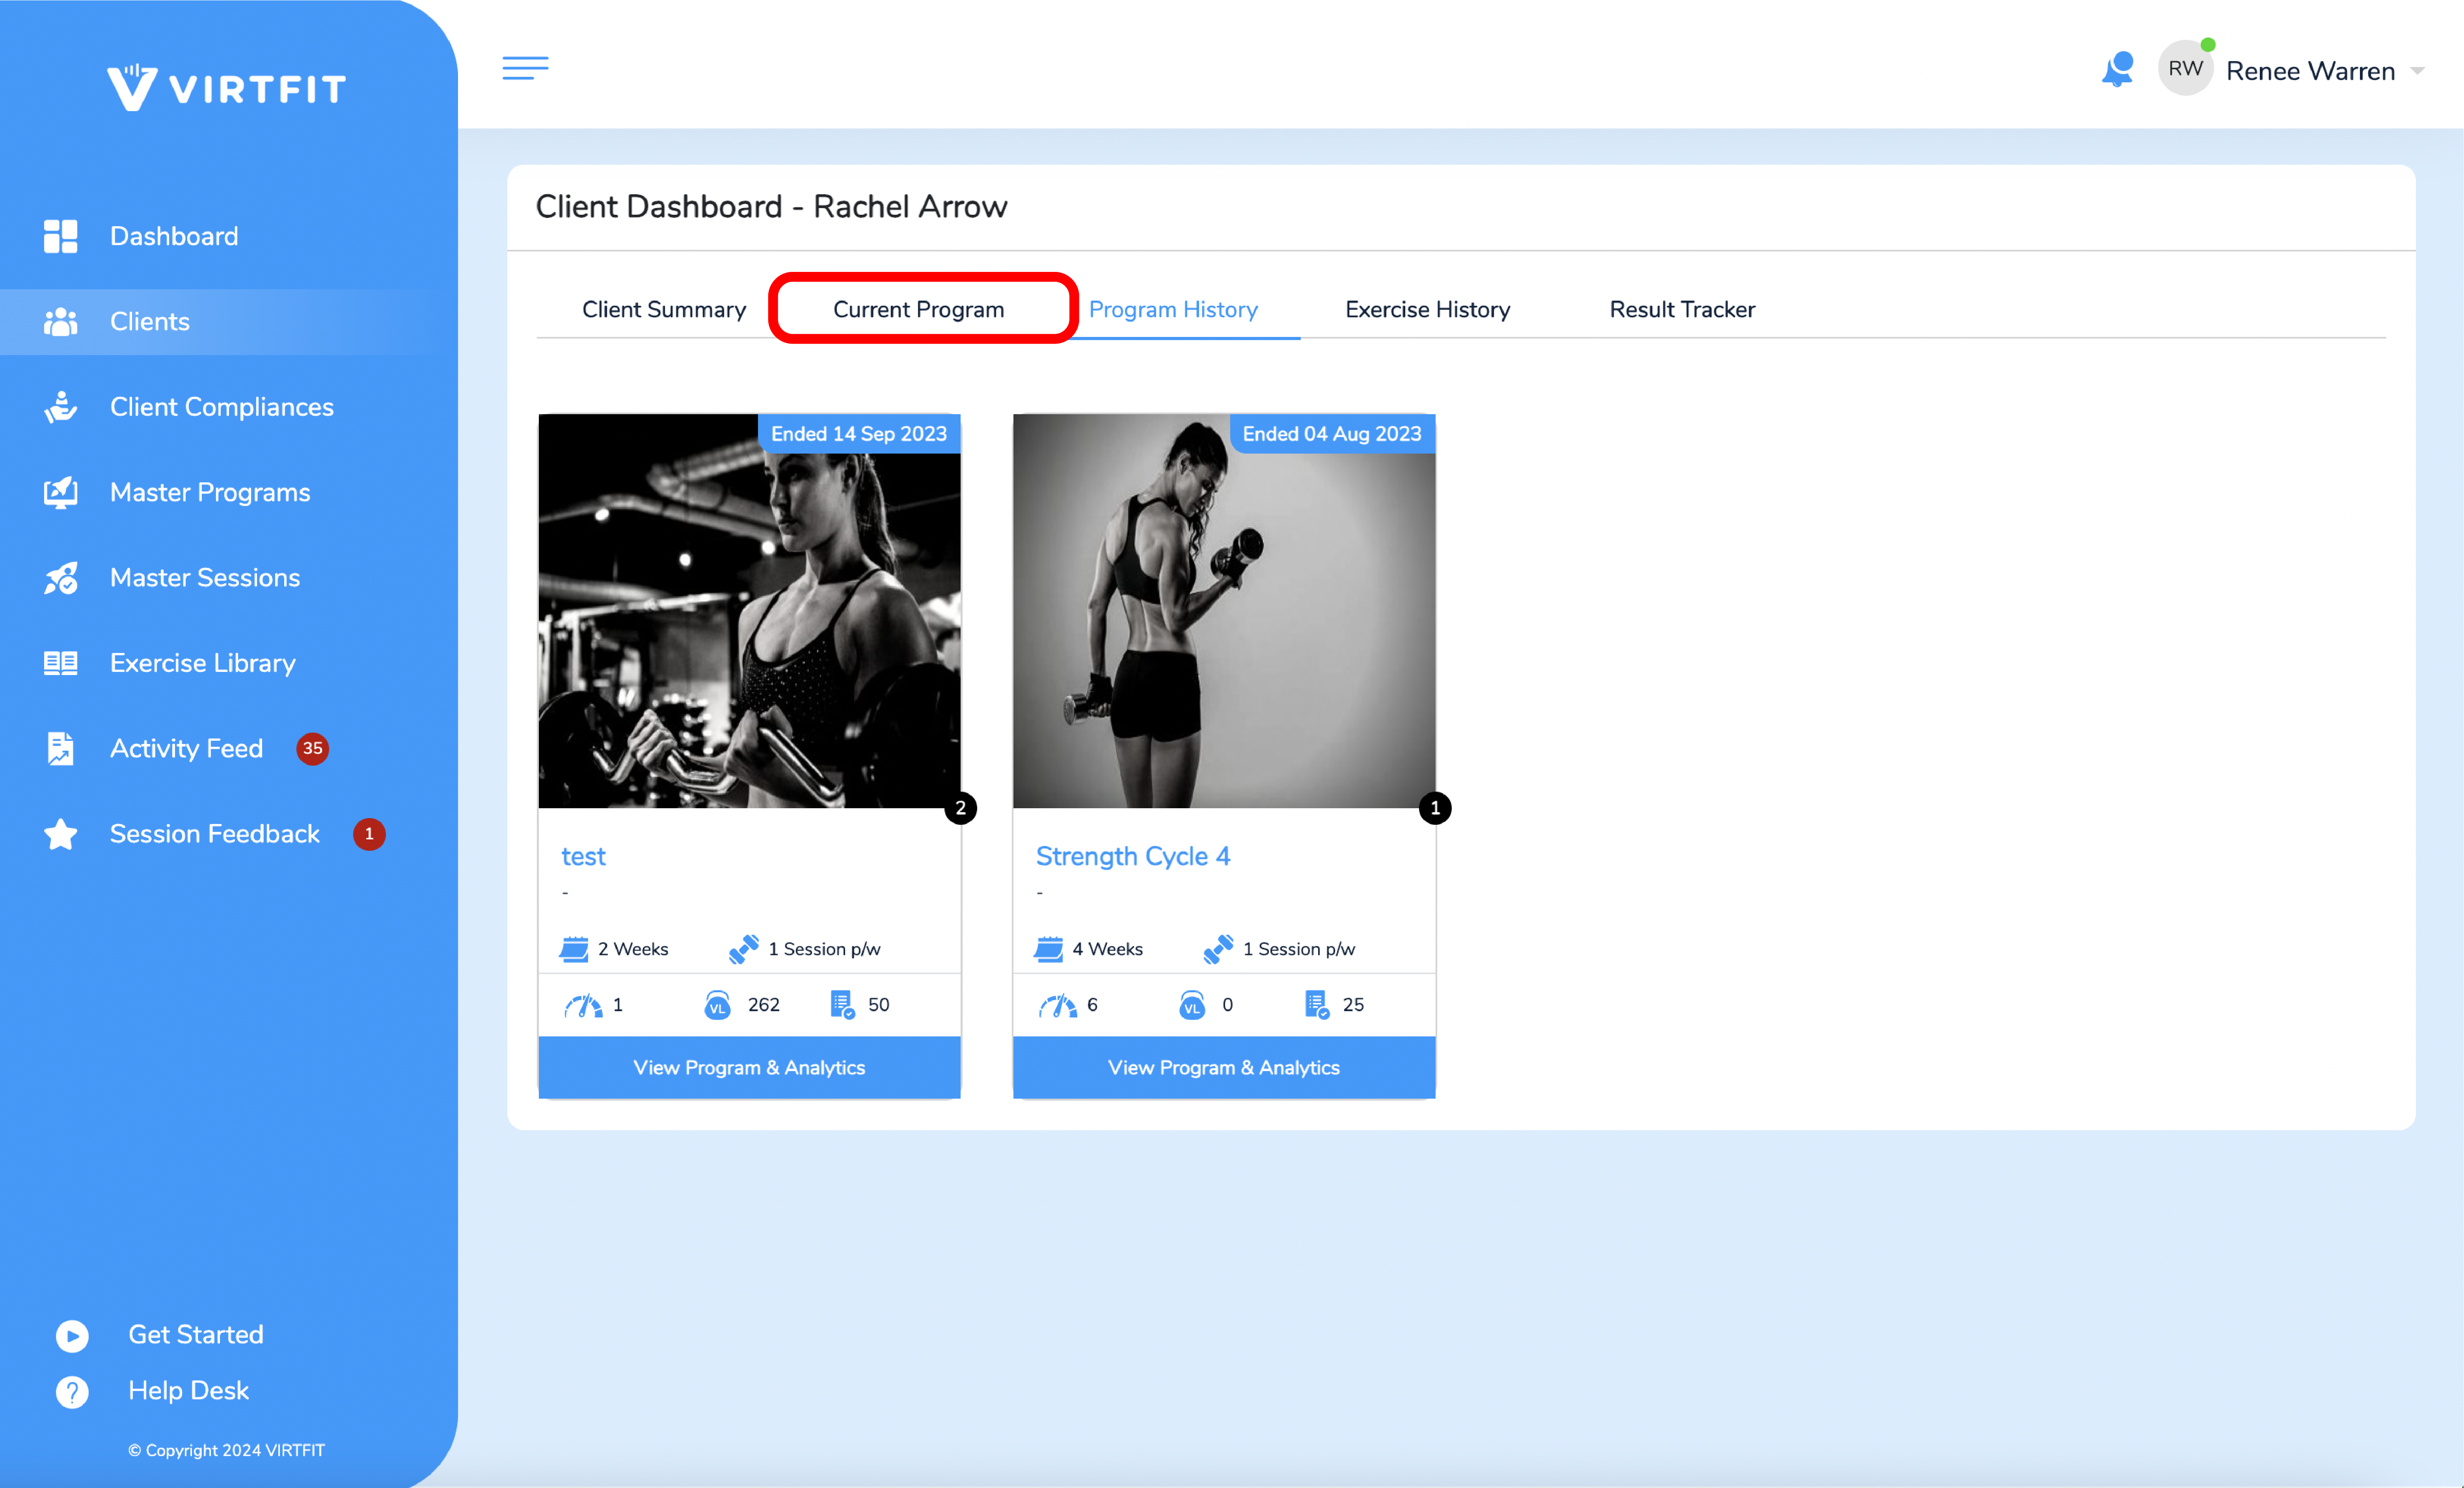Screen dimensions: 2464x1488
Task: Click the RW user avatar
Action: tap(2185, 69)
